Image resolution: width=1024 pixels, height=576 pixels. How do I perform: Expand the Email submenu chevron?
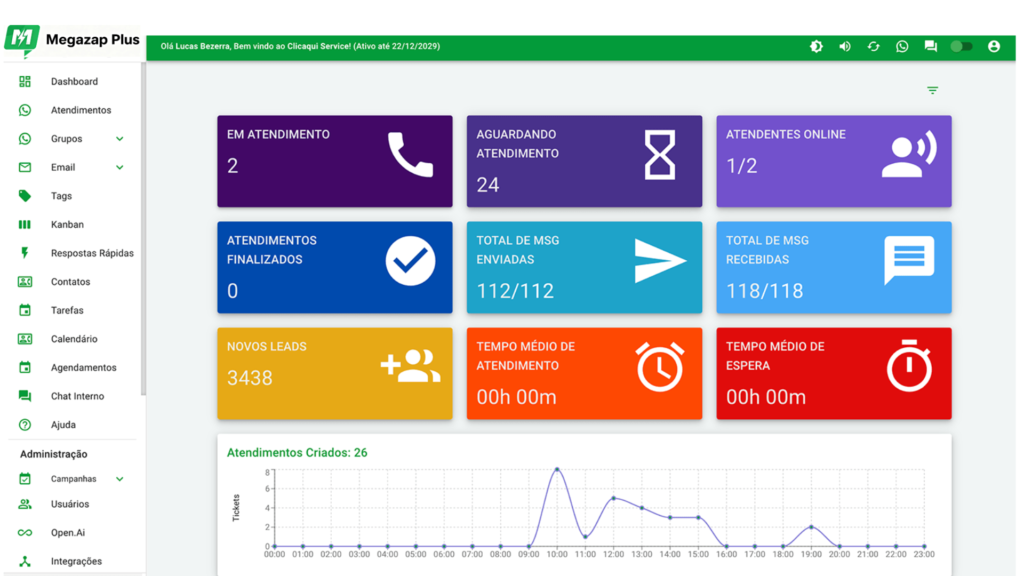[x=119, y=167]
